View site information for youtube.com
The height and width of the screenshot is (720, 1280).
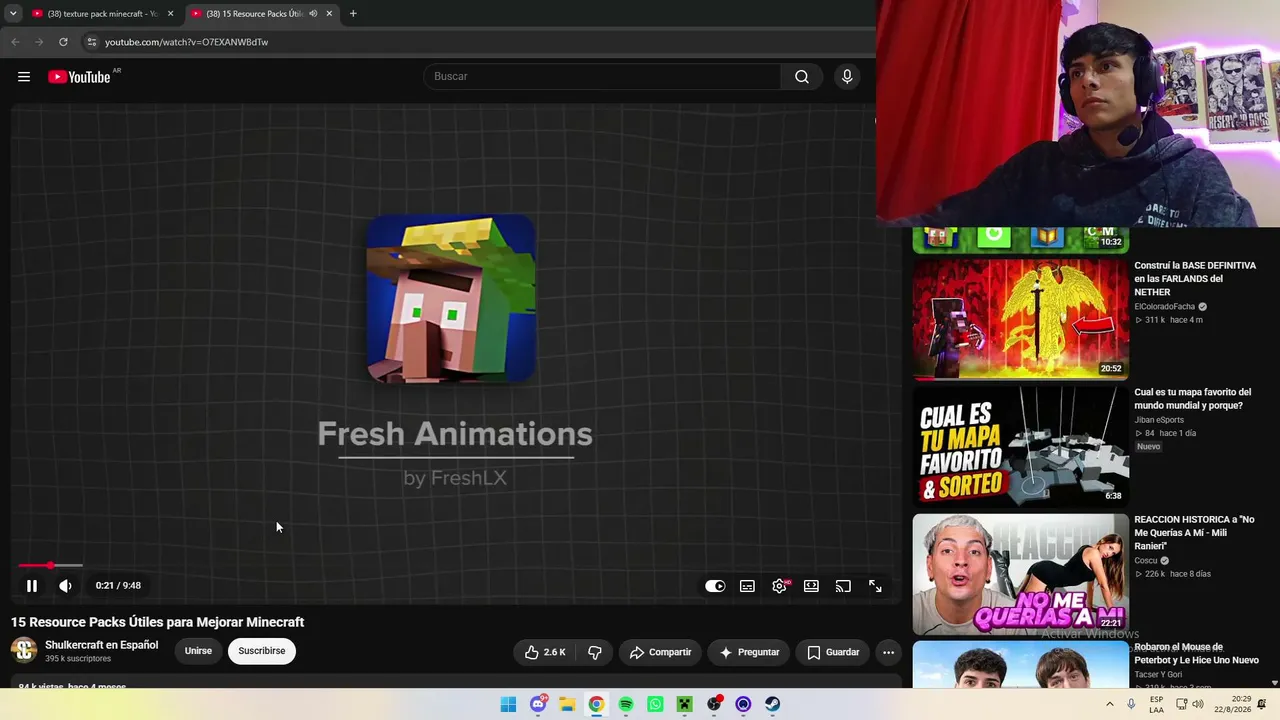(91, 42)
